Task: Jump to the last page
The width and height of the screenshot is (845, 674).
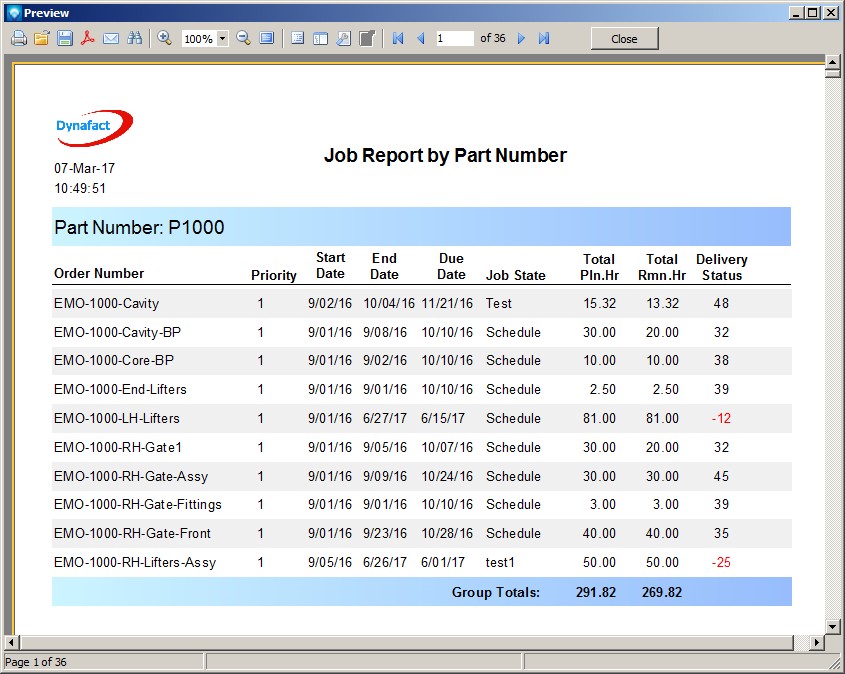Action: pos(544,39)
